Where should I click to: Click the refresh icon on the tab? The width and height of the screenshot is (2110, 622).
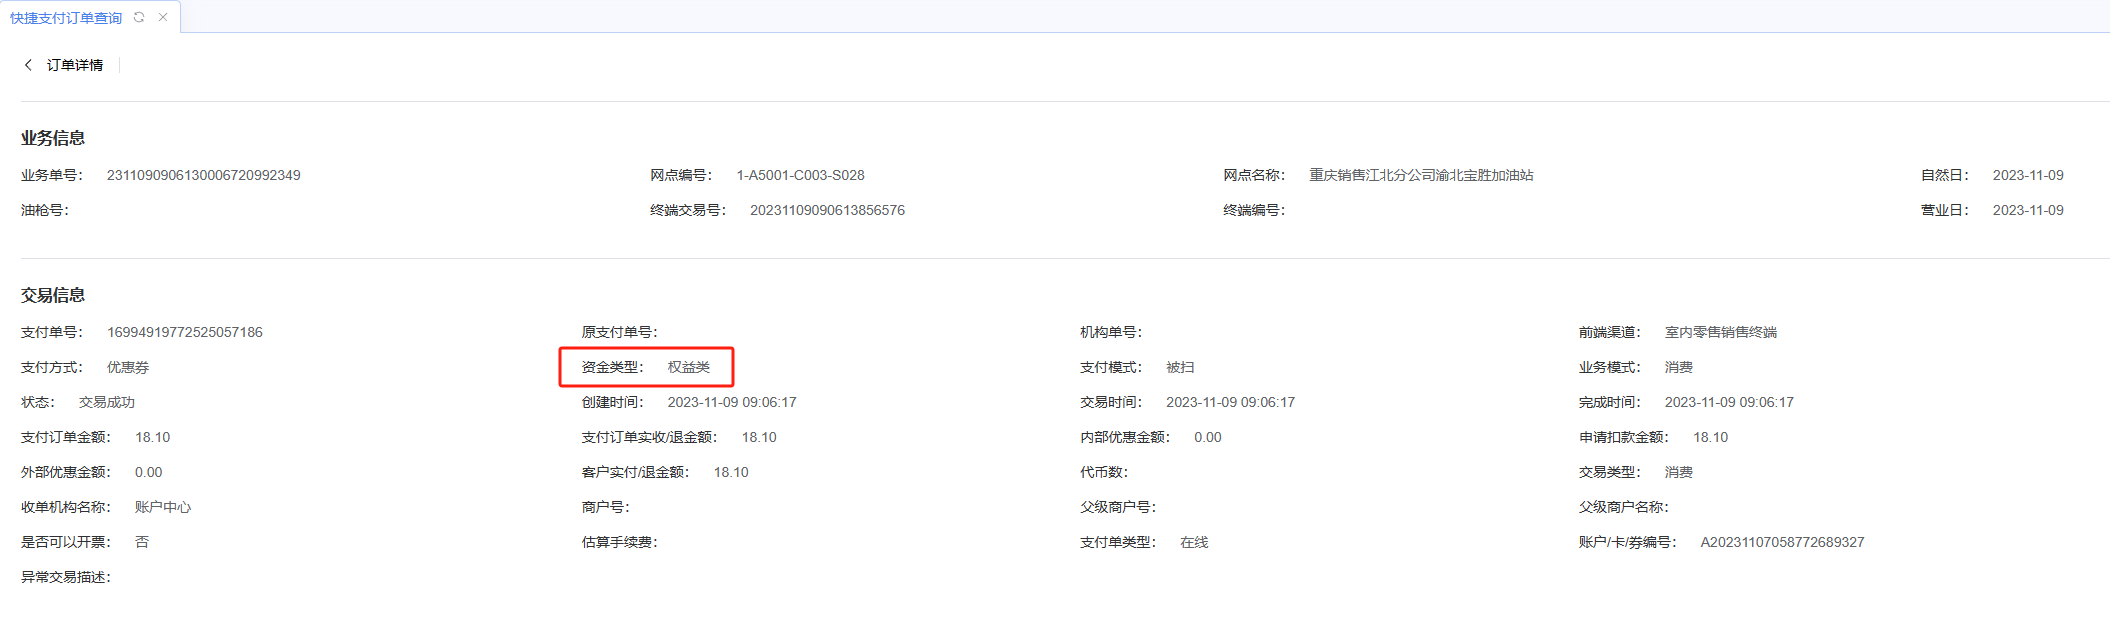pos(139,17)
